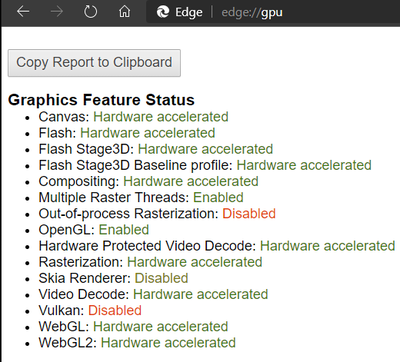The height and width of the screenshot is (362, 400).
Task: Click the Compositing Hardware accelerated entry
Action: 148,181
